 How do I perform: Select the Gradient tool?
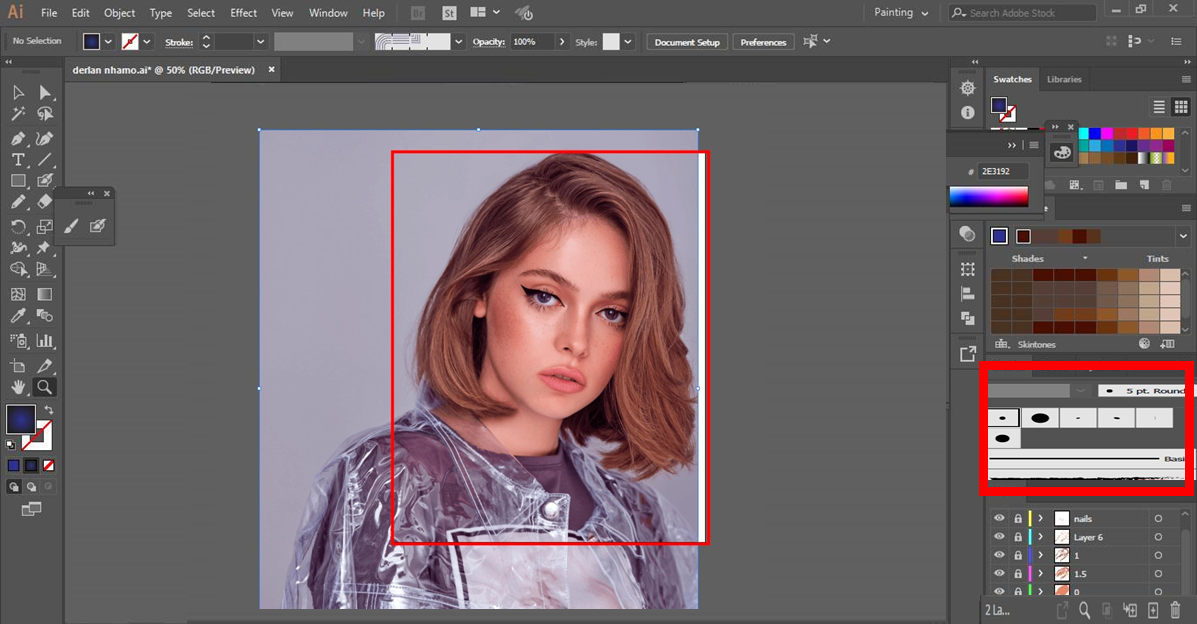click(x=45, y=294)
